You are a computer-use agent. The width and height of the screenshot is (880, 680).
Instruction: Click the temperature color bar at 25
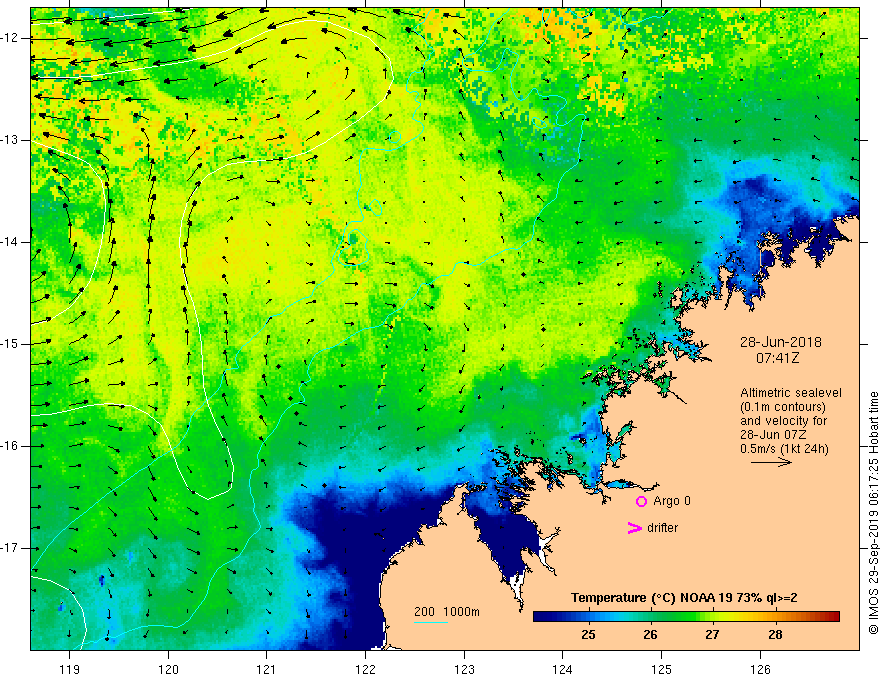588,617
